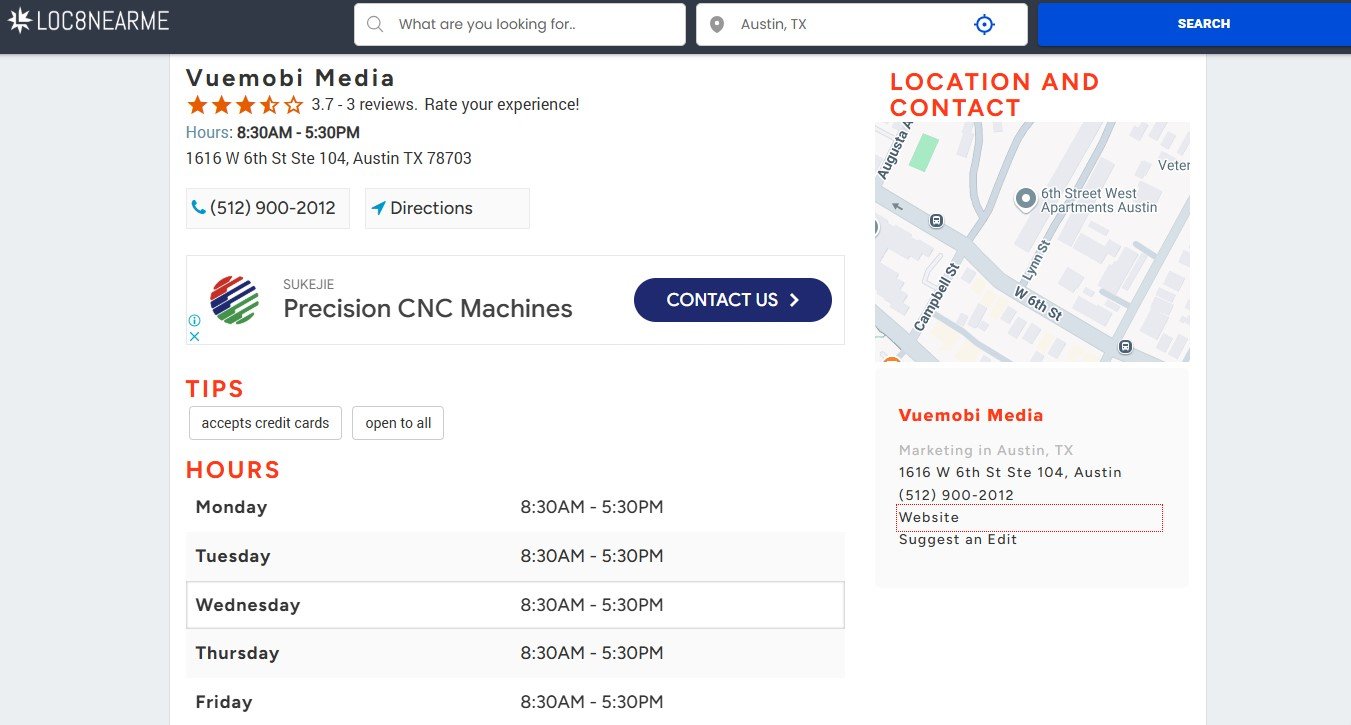
Task: Close the ad with X icon
Action: click(195, 336)
